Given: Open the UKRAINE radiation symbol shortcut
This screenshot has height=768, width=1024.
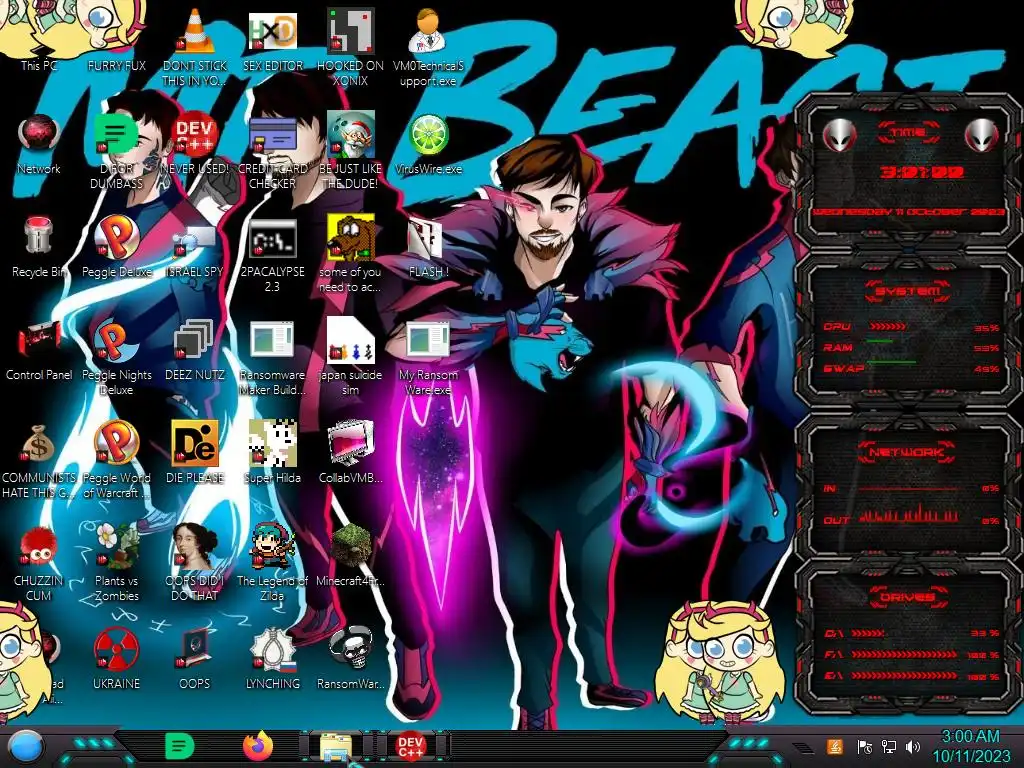Looking at the screenshot, I should point(116,649).
